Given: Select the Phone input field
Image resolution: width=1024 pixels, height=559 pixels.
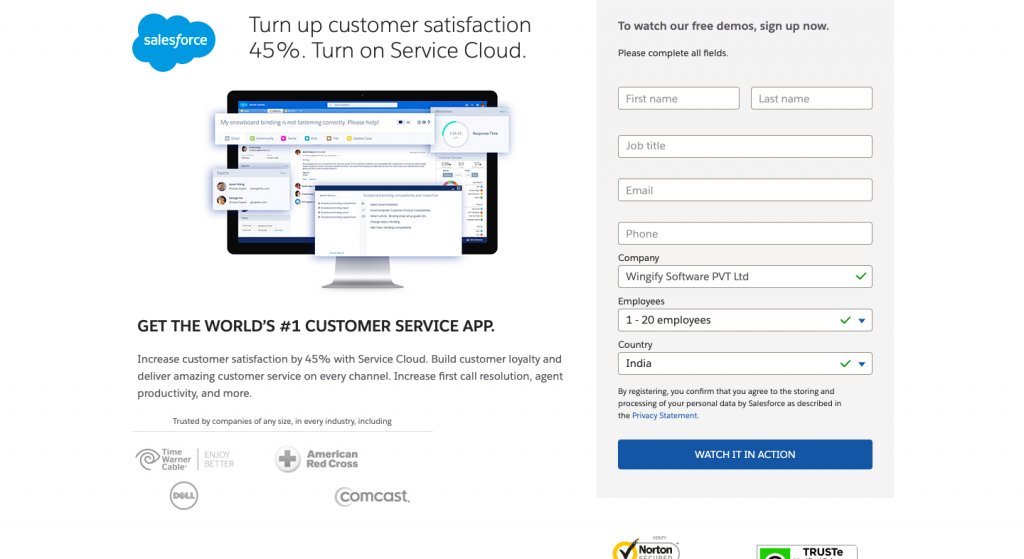Looking at the screenshot, I should point(745,234).
